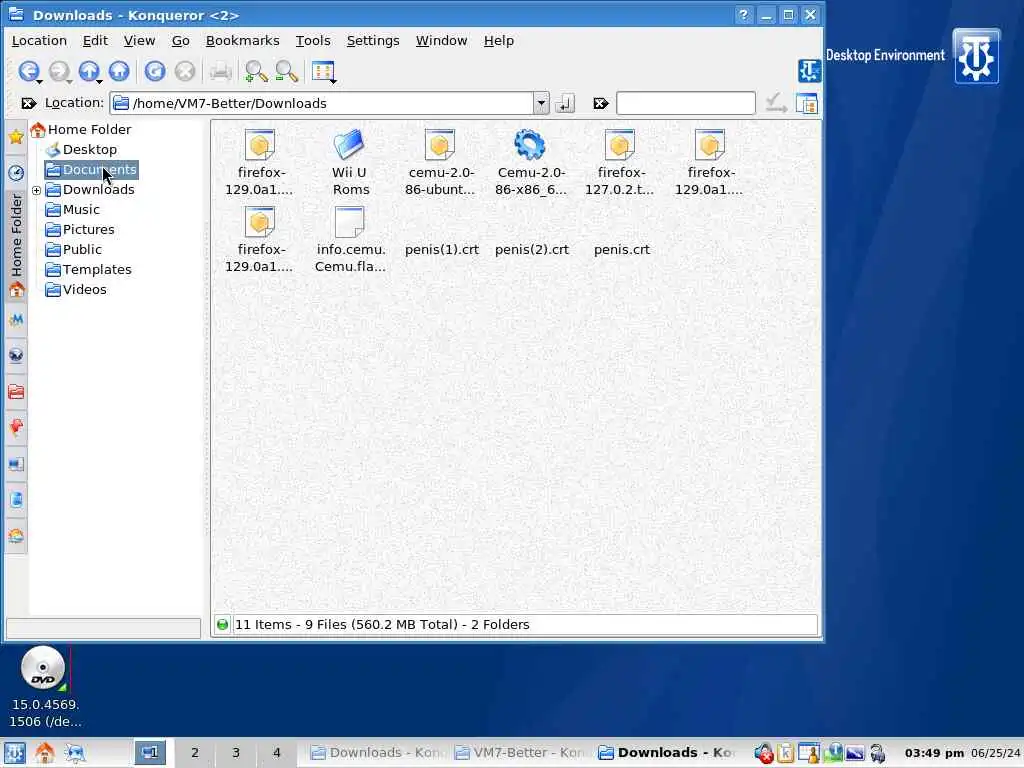Image resolution: width=1024 pixels, height=768 pixels.
Task: Open the Settings menu
Action: [x=373, y=40]
